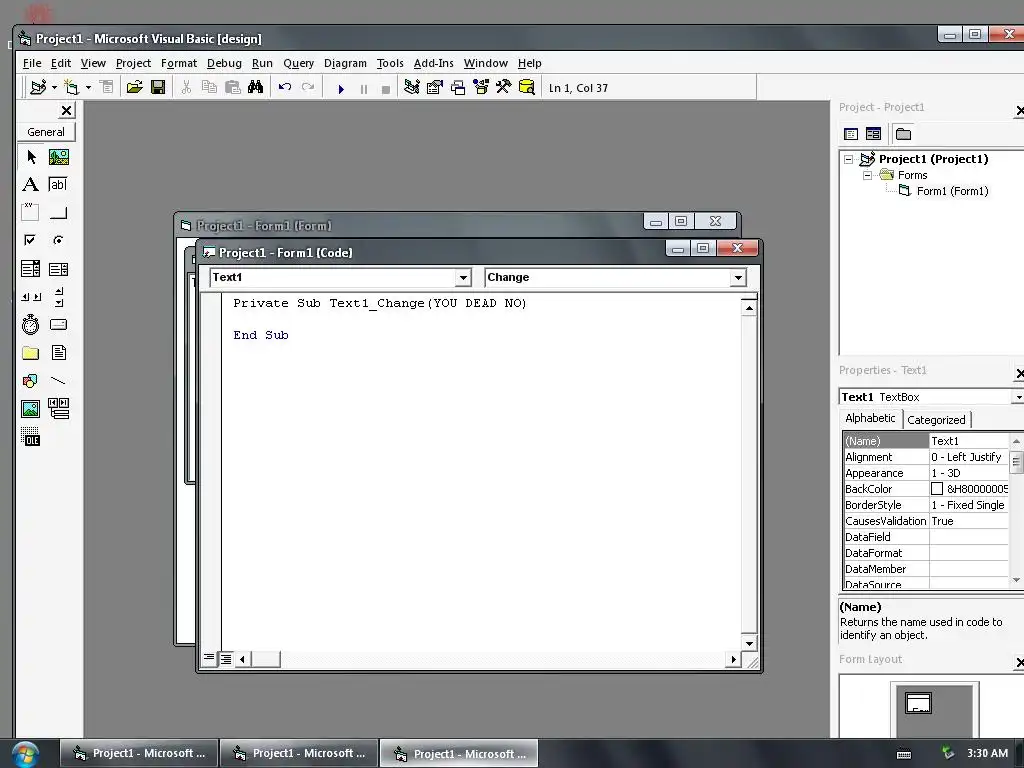Select the OLE container tool
The height and width of the screenshot is (768, 1024).
tap(31, 436)
